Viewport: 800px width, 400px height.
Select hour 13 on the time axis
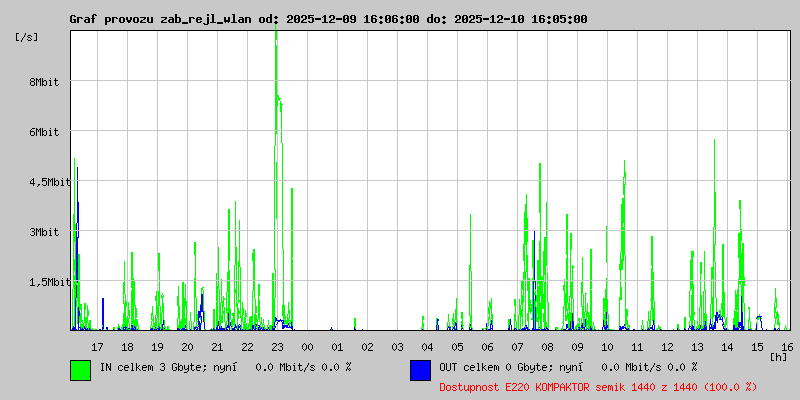[x=697, y=346]
